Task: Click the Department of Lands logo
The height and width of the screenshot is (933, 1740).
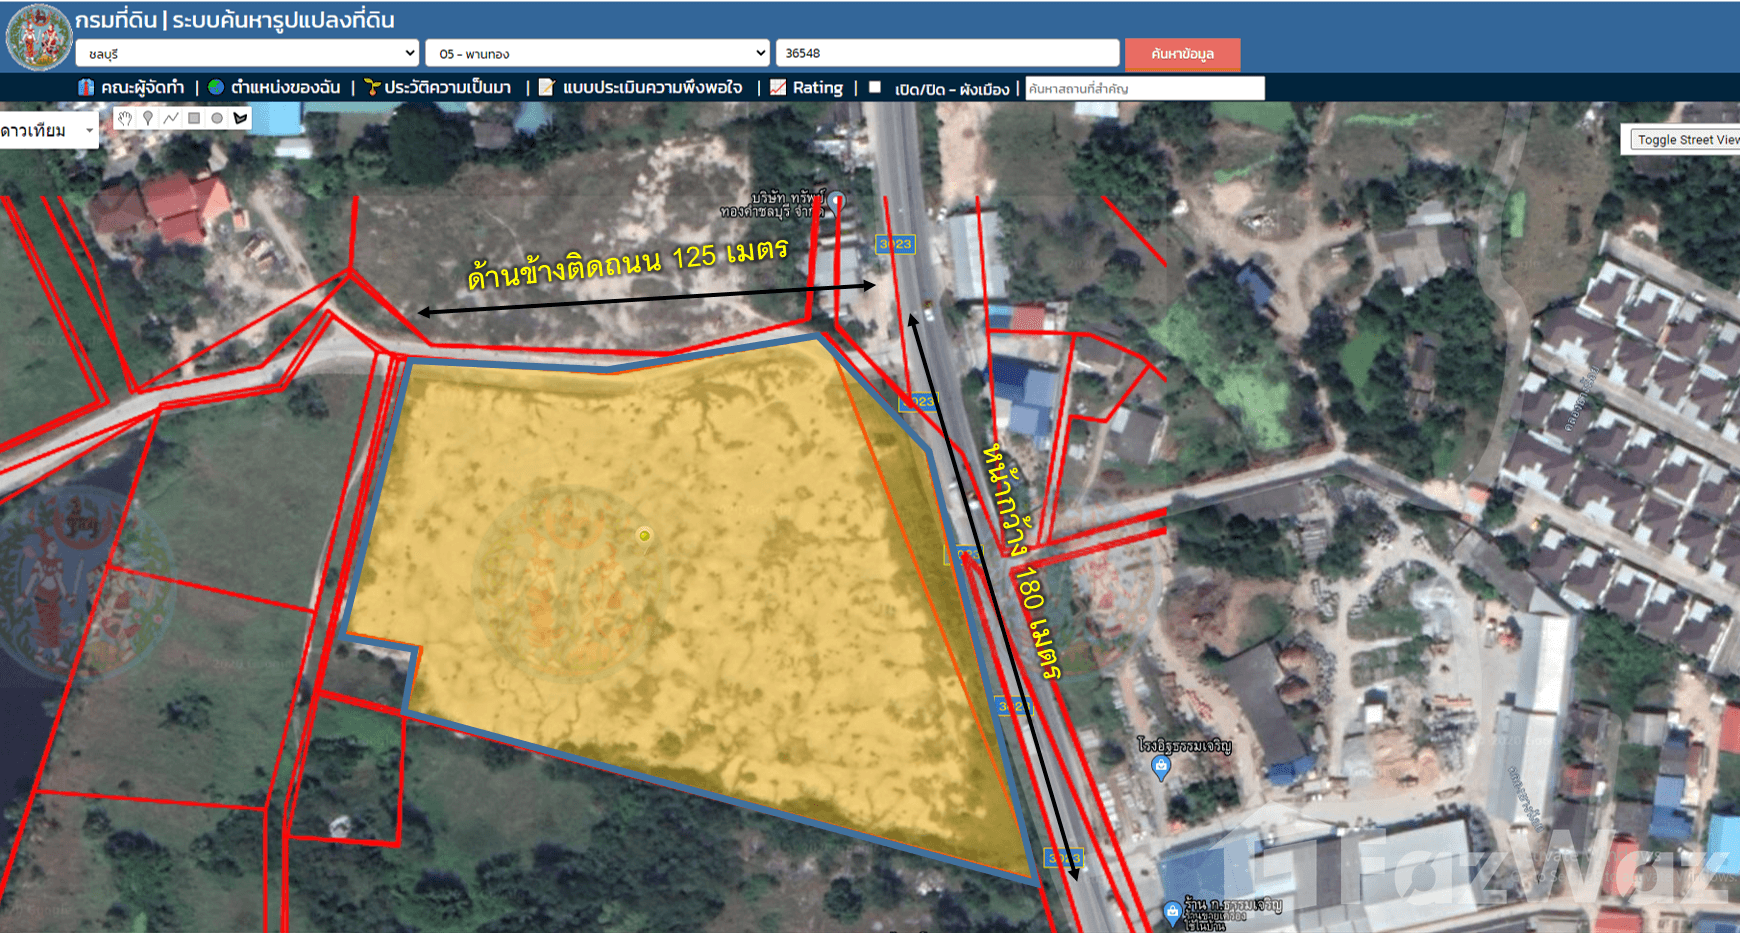Action: click(x=39, y=37)
